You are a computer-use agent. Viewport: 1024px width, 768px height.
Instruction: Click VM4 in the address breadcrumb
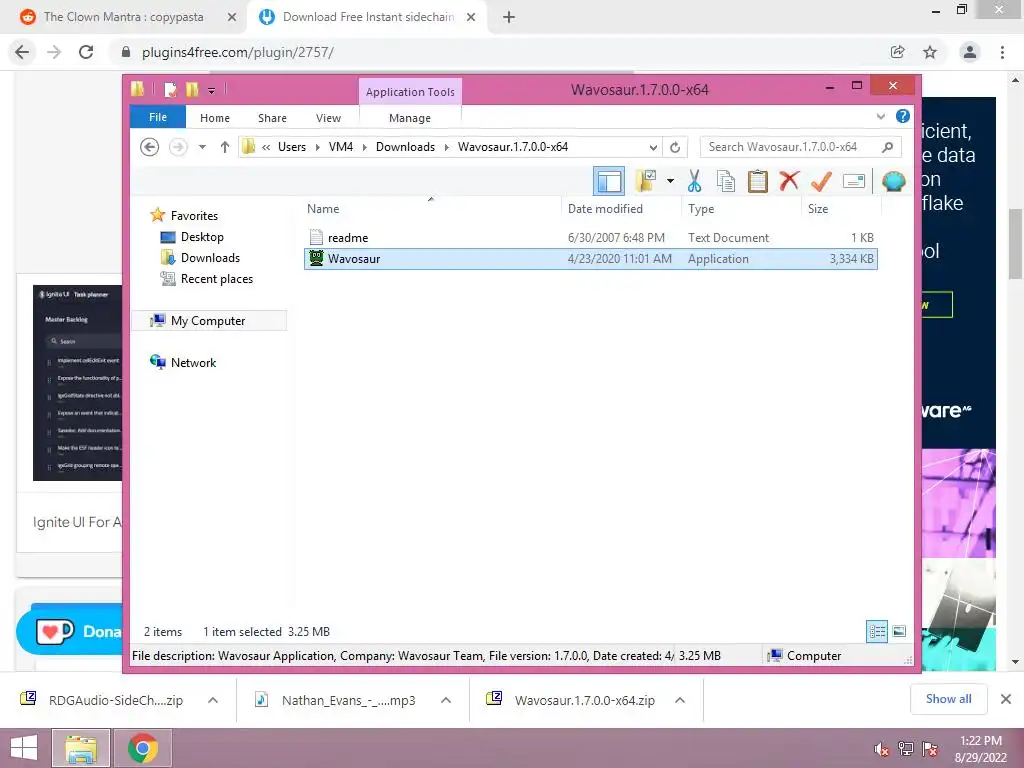point(341,147)
